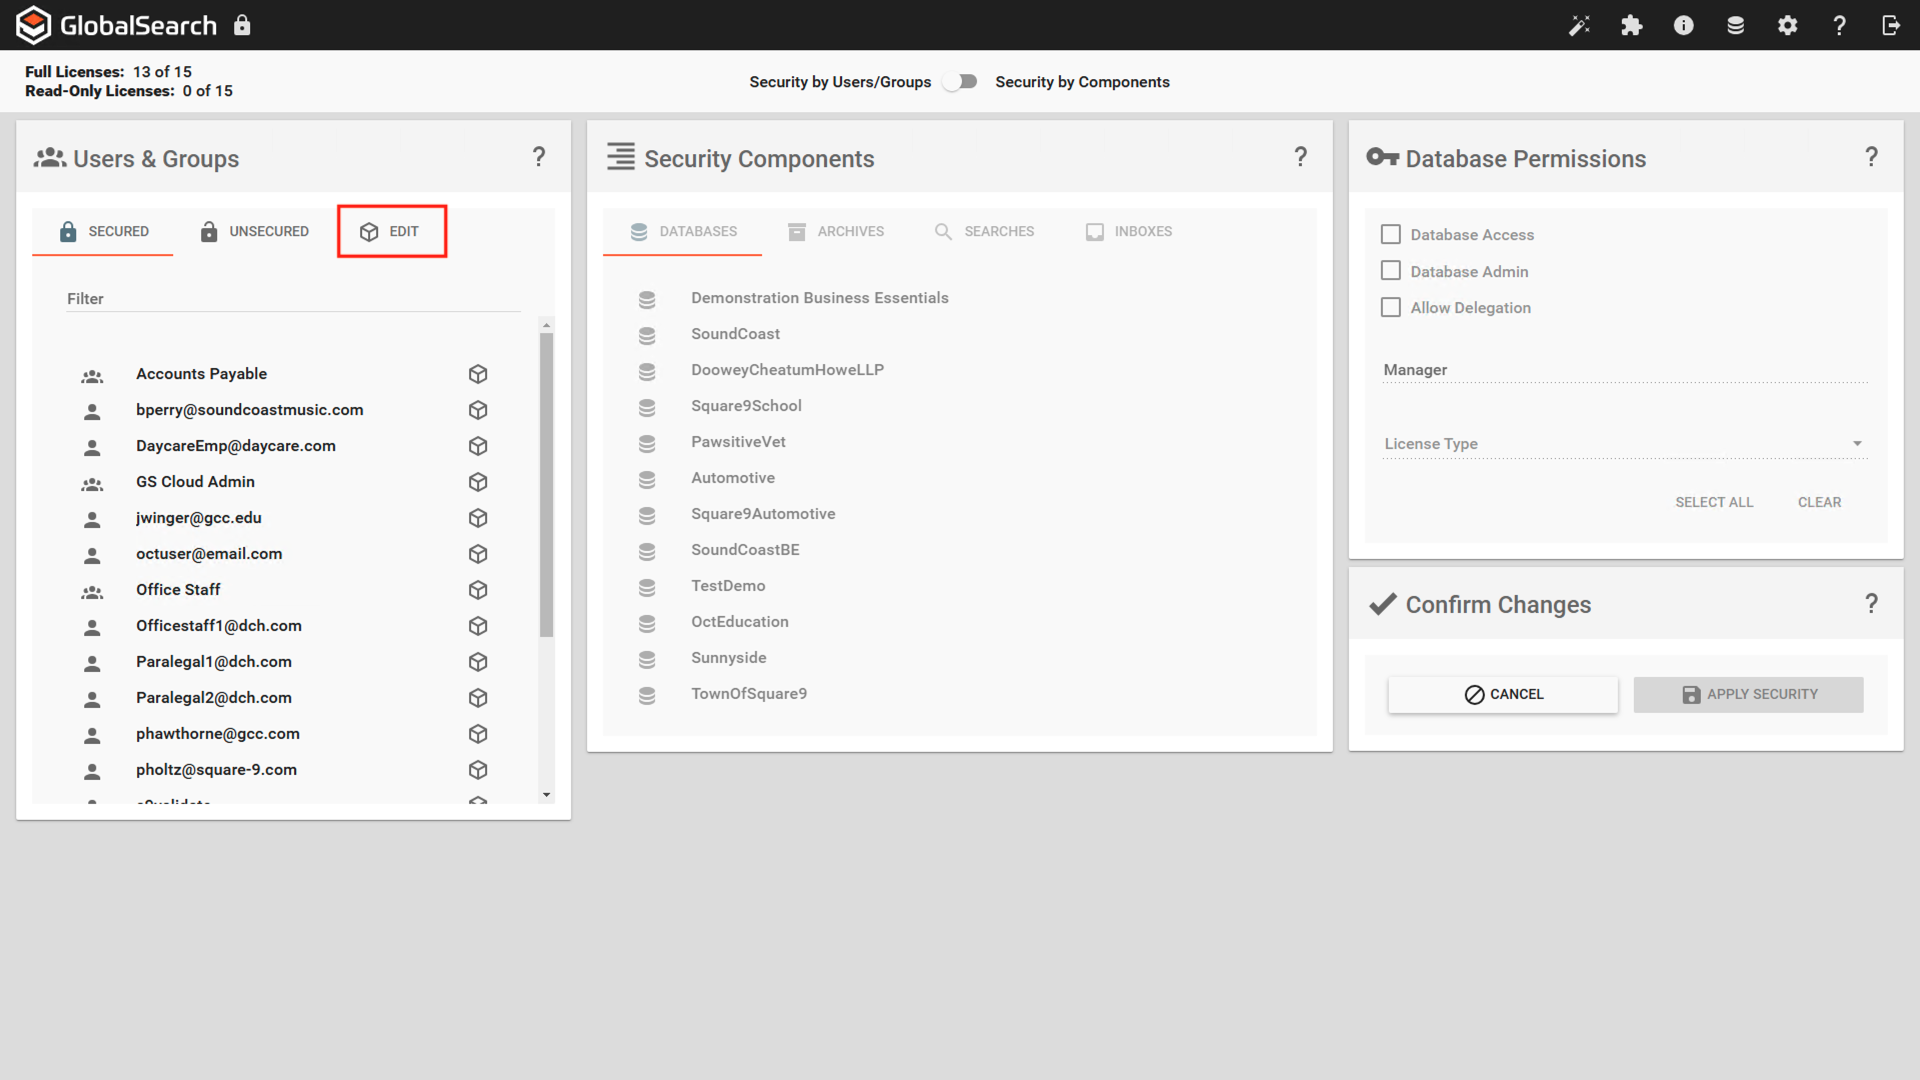Viewport: 1920px width, 1080px height.
Task: Check the Allow Delegation option
Action: click(x=1390, y=307)
